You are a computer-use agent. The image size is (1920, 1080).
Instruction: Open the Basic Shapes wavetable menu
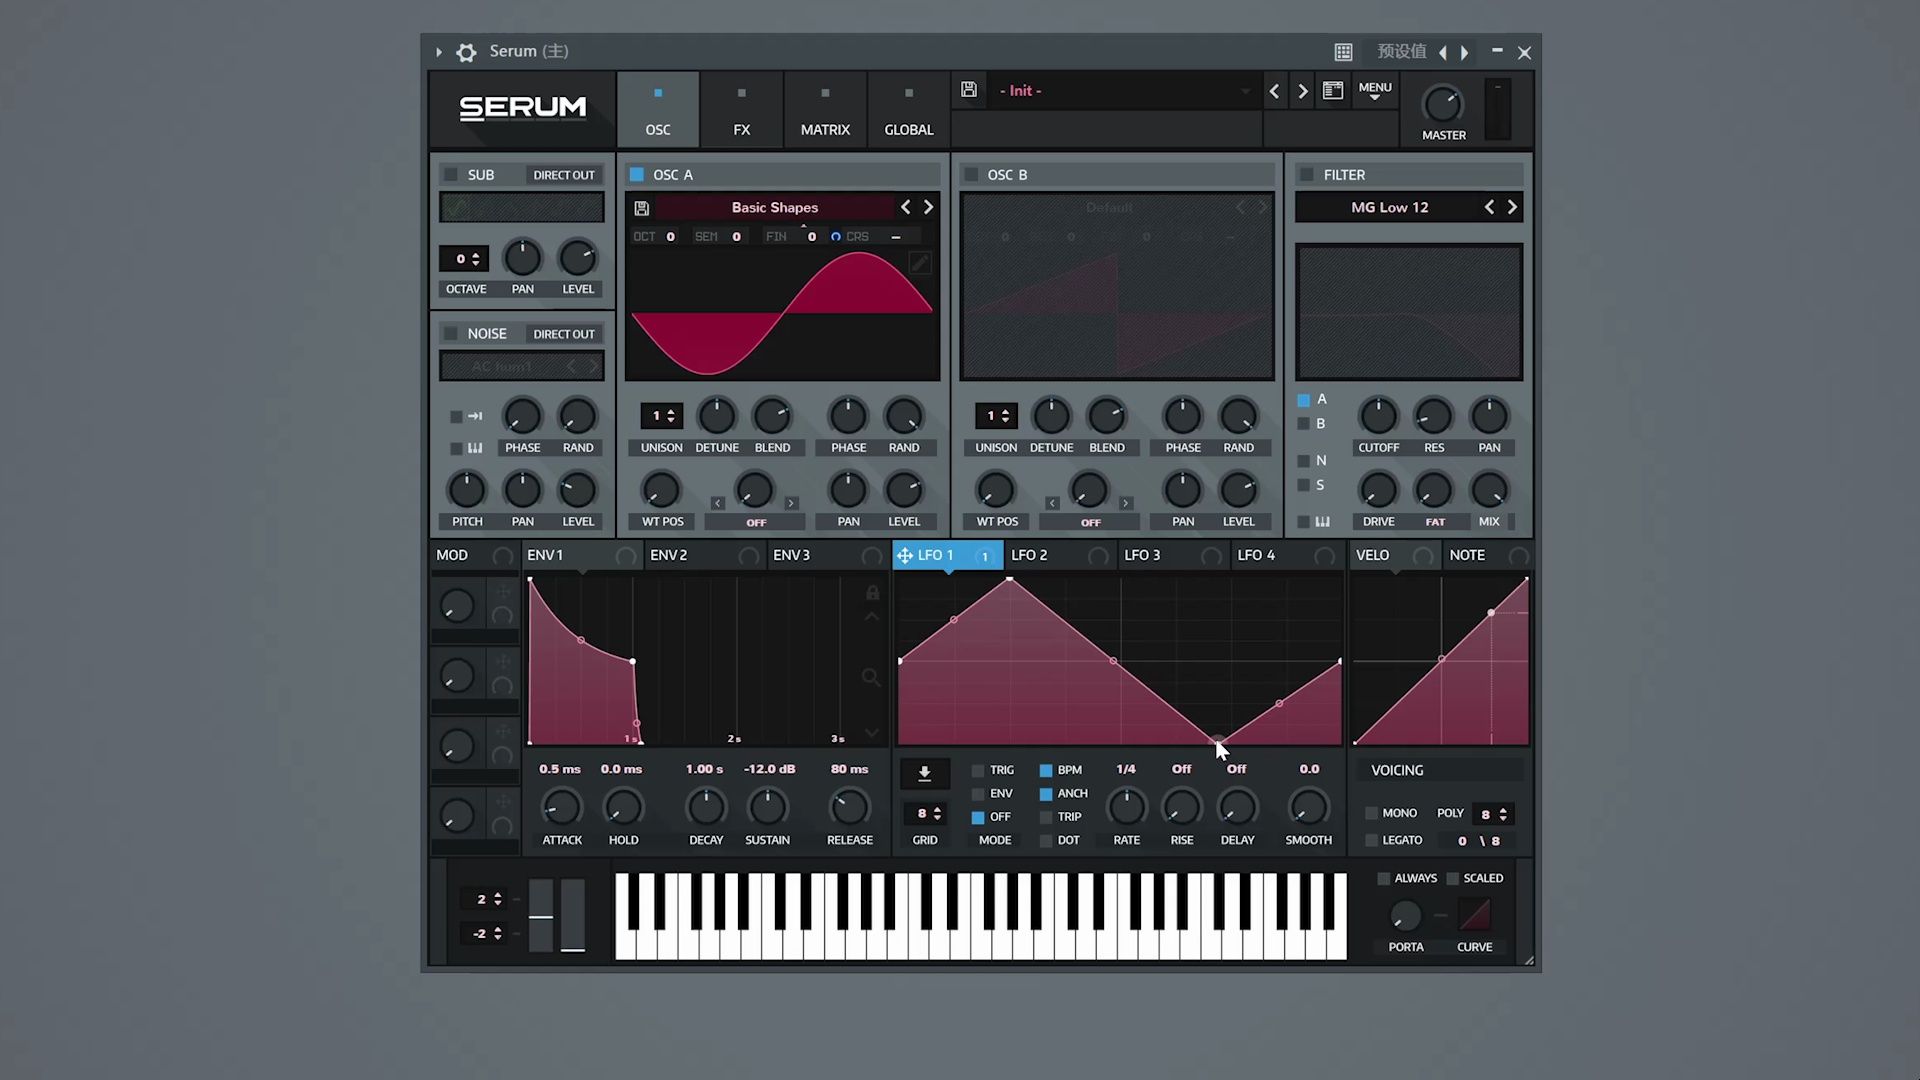[774, 207]
